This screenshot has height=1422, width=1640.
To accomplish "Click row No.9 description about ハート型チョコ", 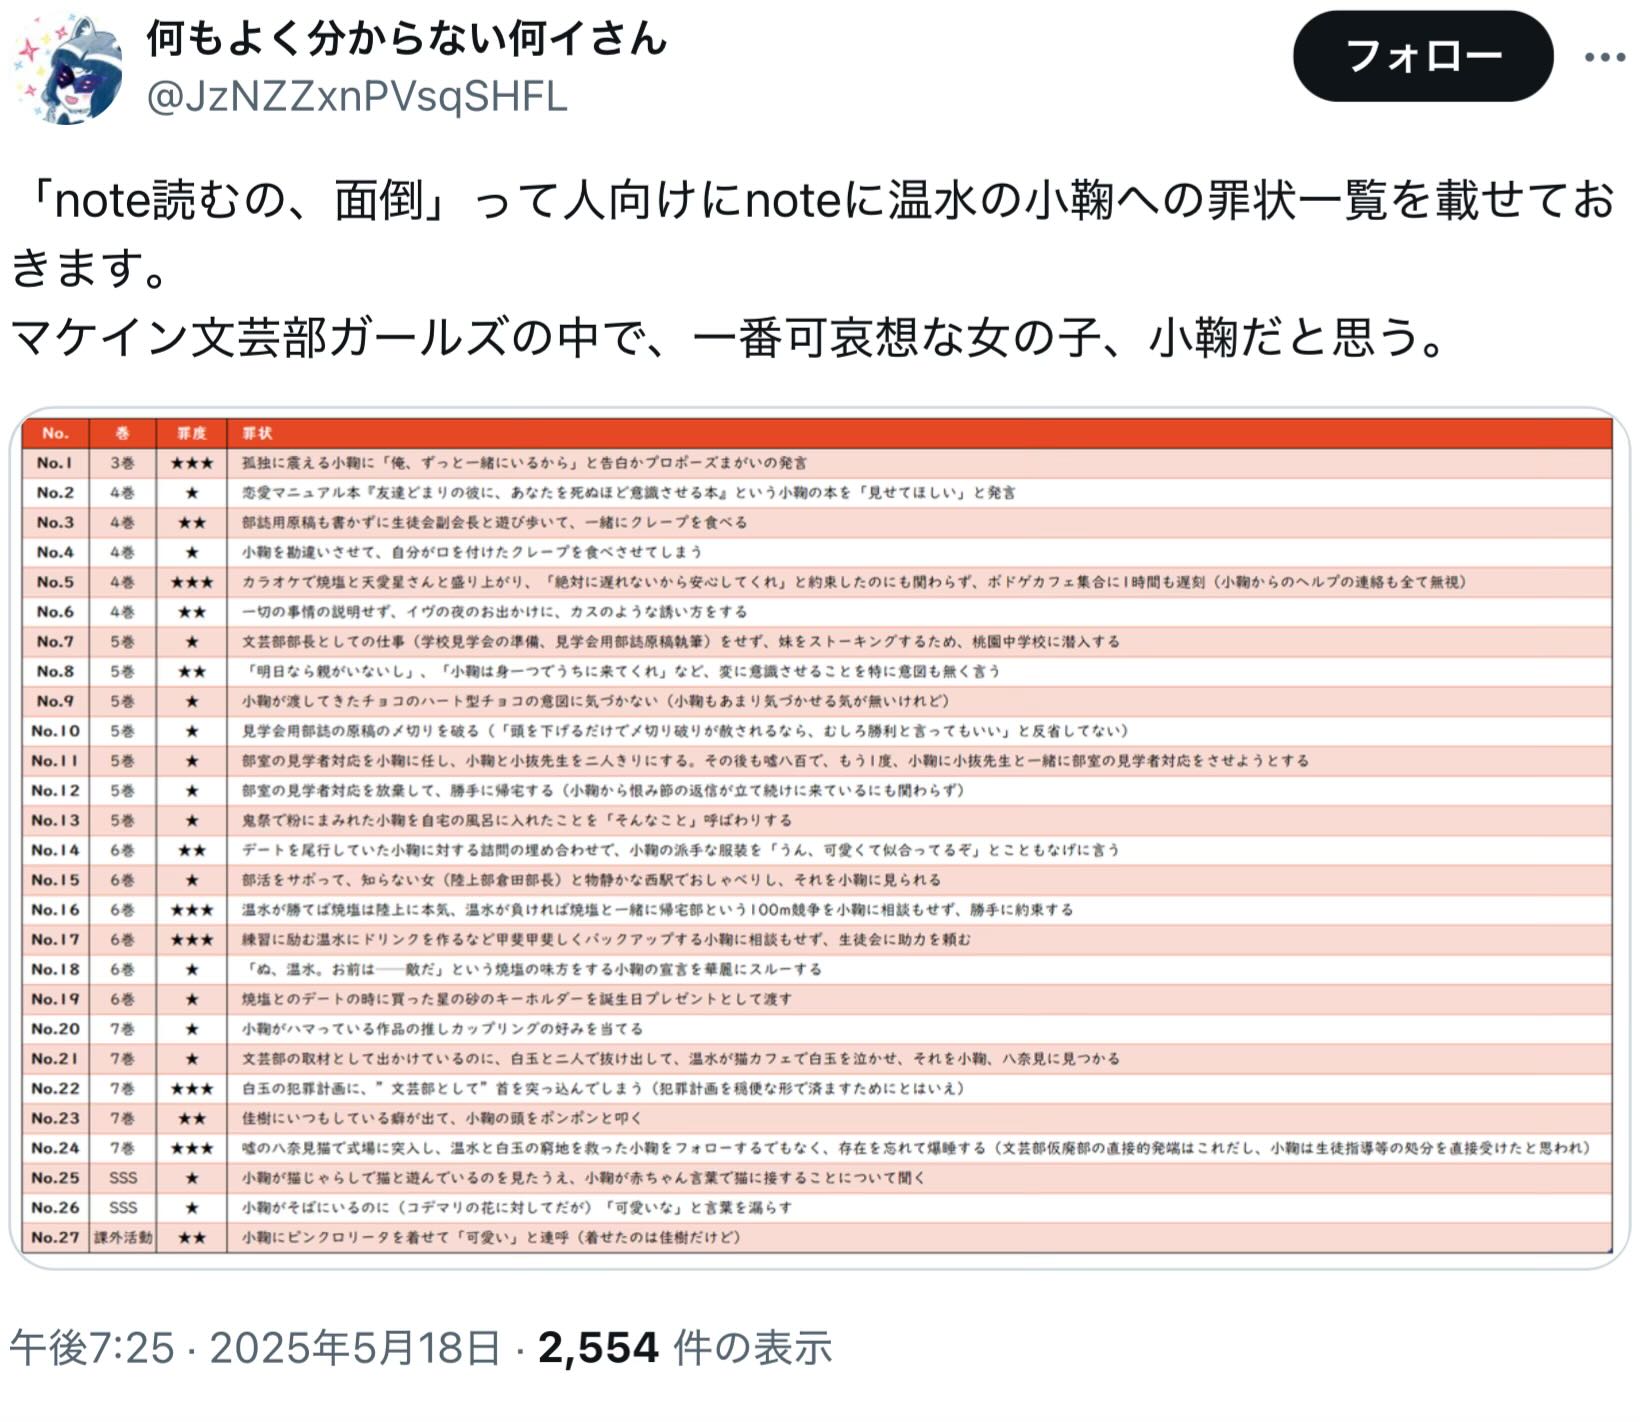I will 595,701.
